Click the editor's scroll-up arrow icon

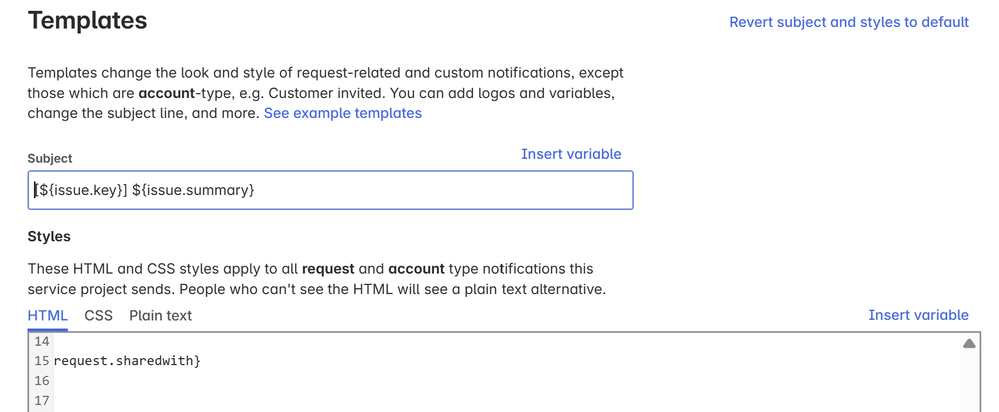(x=968, y=344)
